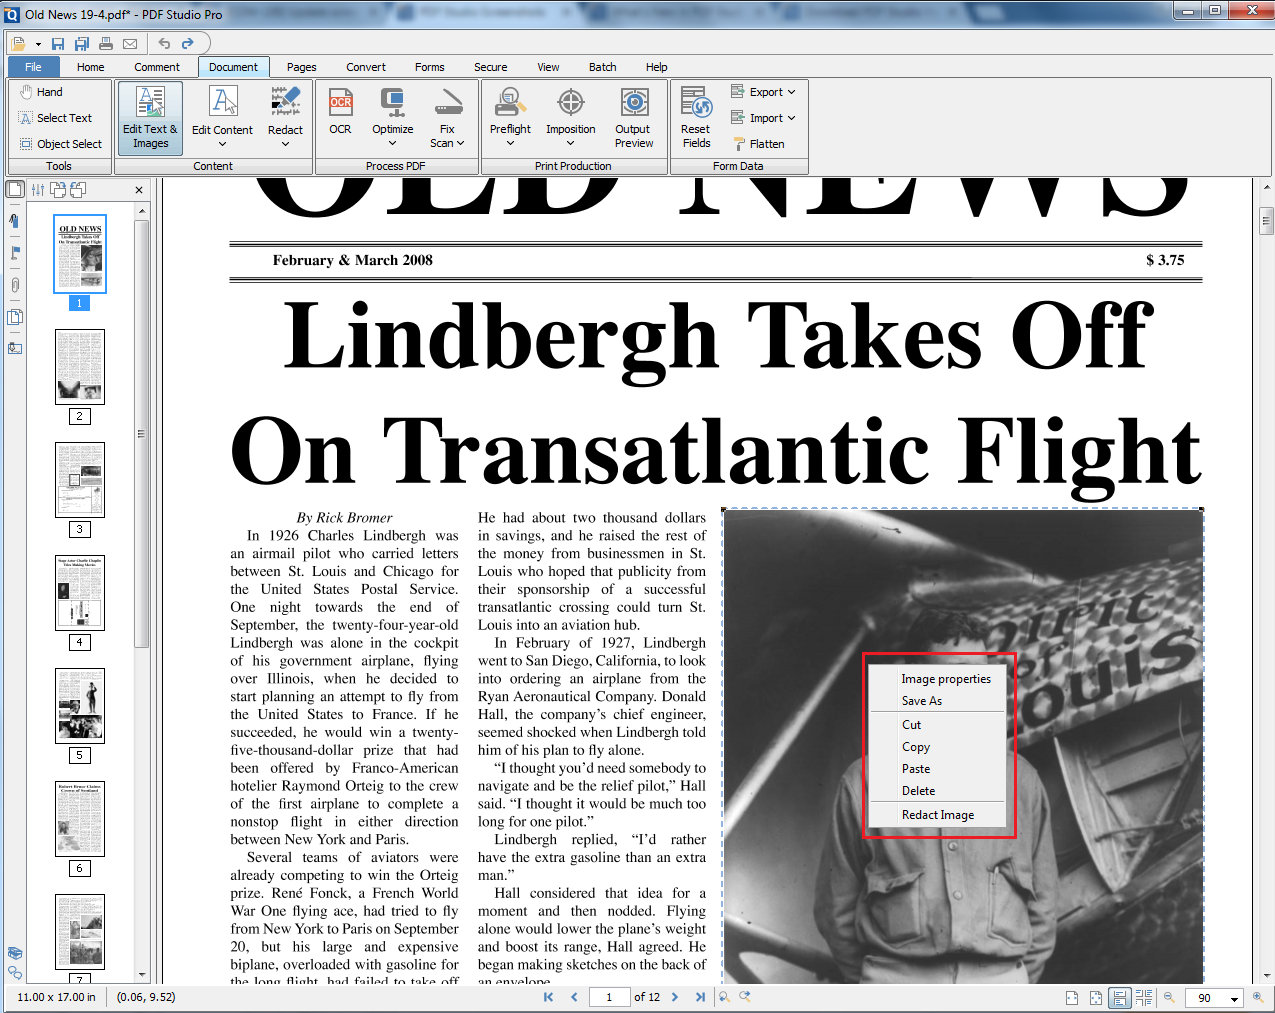Expand the Import dropdown

click(791, 118)
